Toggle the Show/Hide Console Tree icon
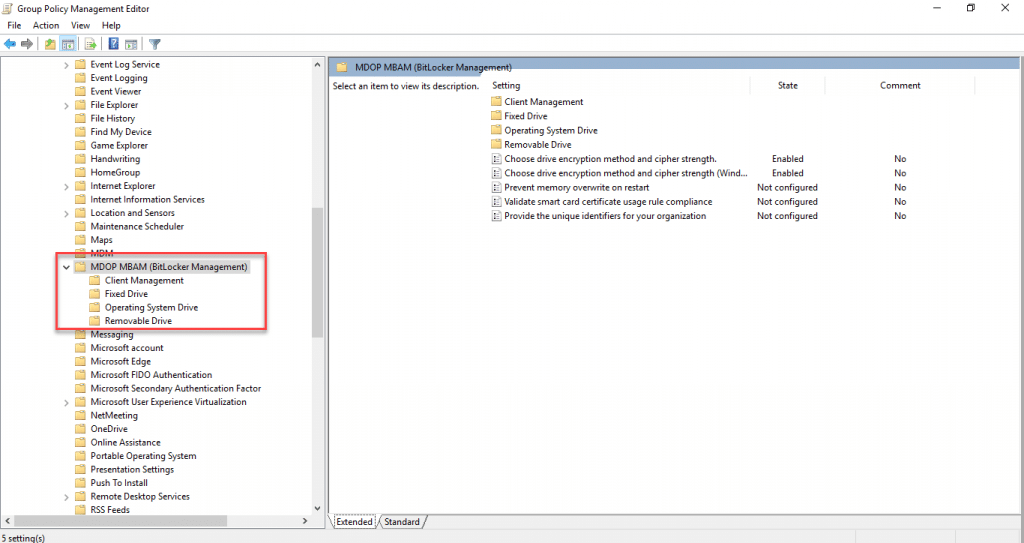The height and width of the screenshot is (543, 1024). 68,44
